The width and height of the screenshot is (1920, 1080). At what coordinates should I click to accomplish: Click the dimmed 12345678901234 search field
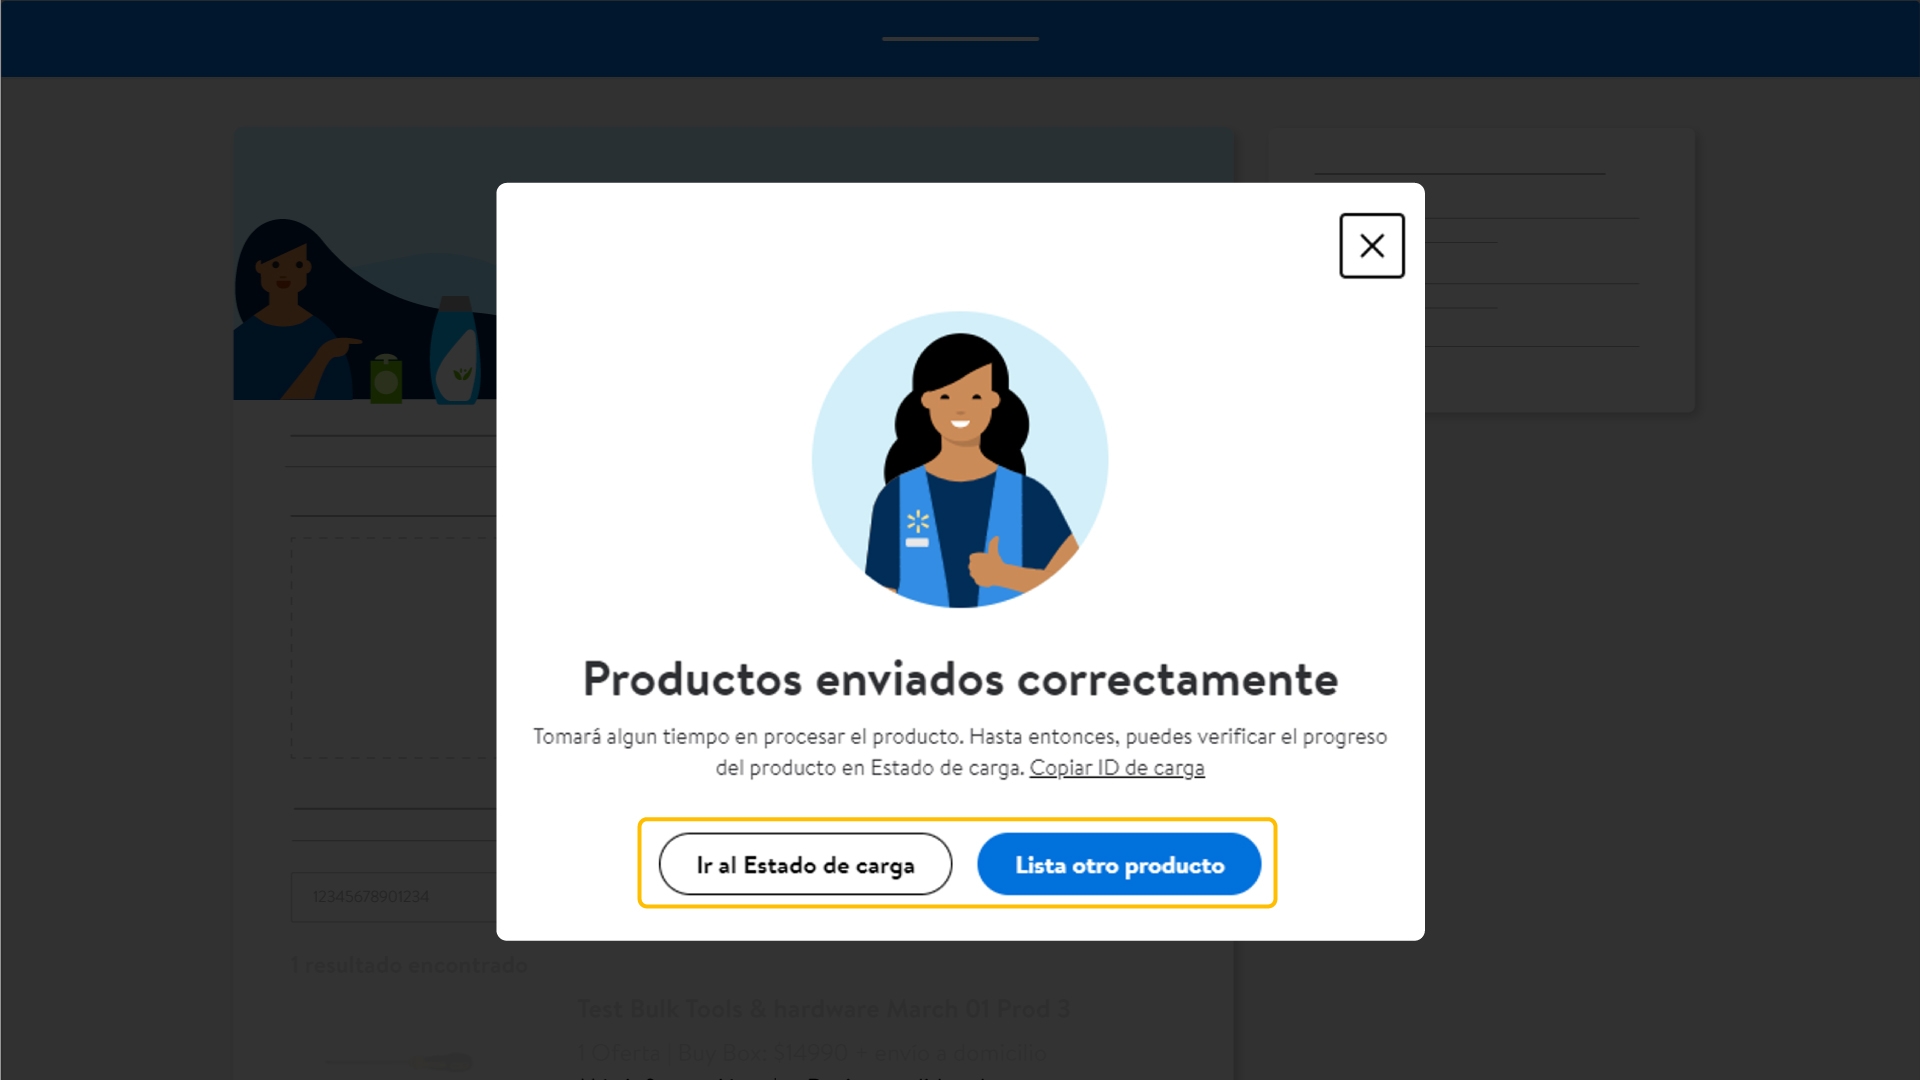pyautogui.click(x=394, y=897)
